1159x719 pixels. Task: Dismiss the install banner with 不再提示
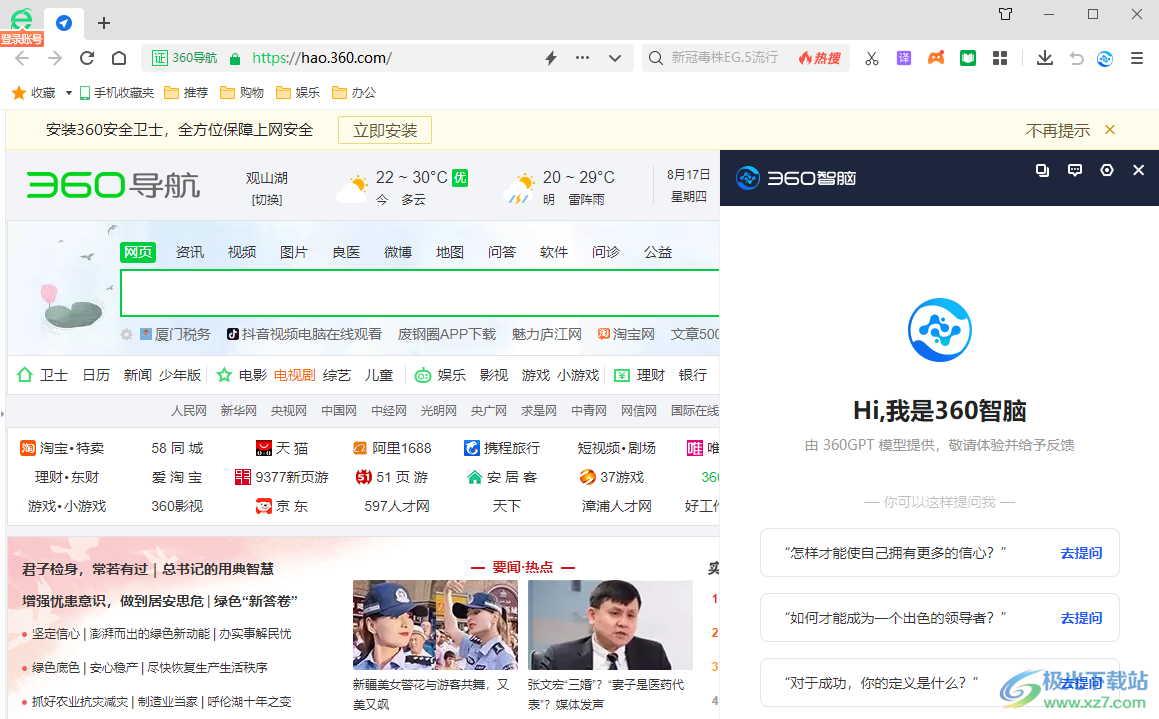[1058, 130]
